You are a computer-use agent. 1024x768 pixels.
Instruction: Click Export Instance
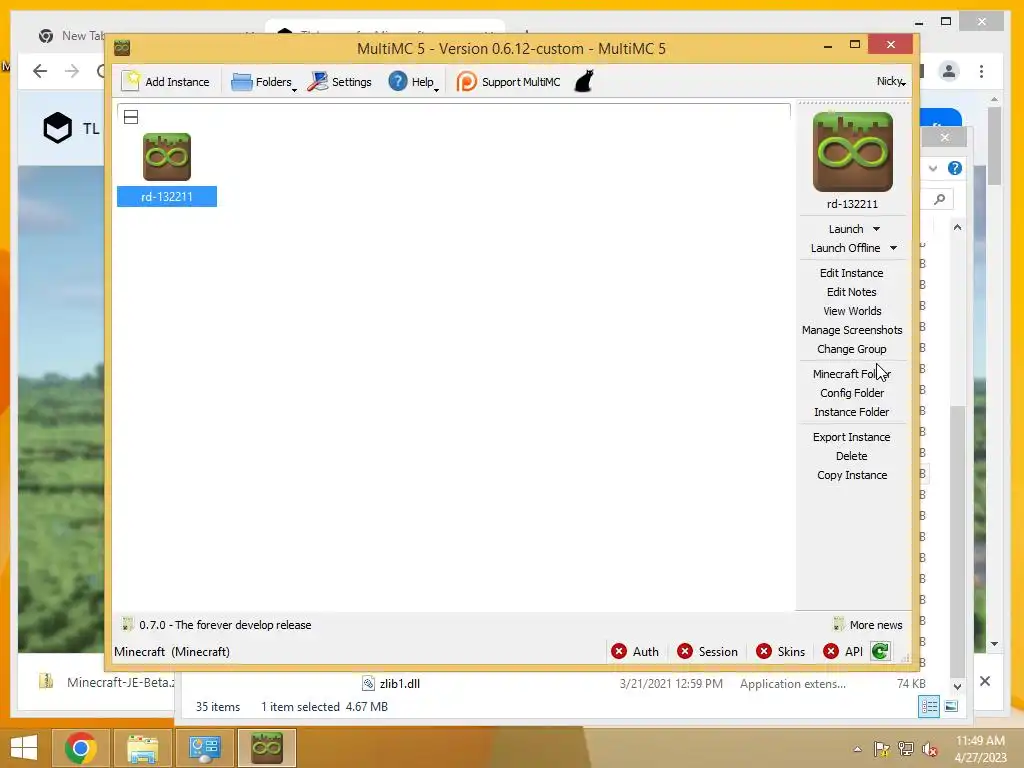852,437
